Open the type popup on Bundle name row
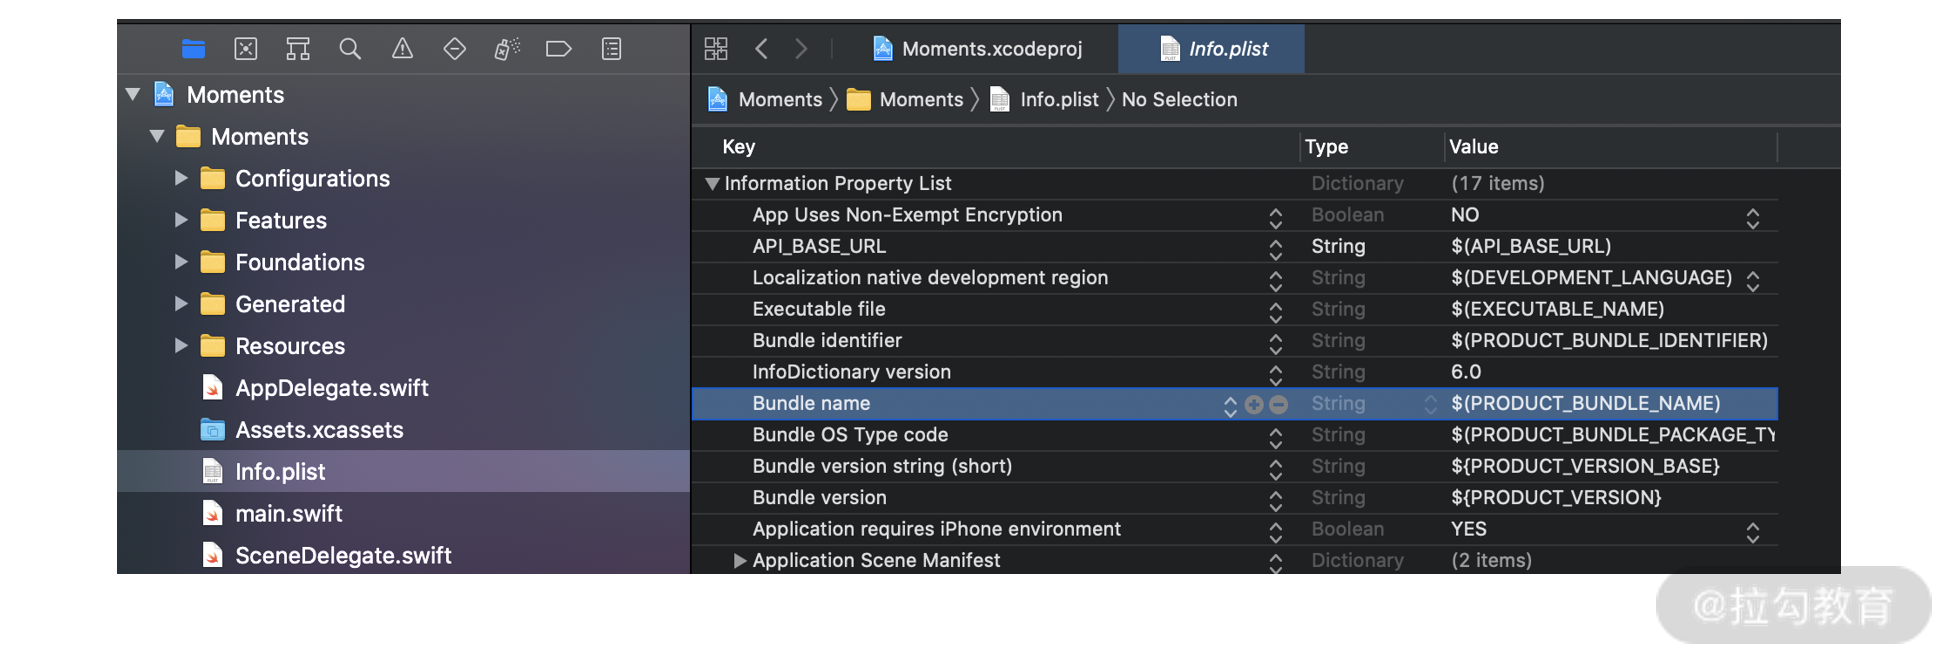The height and width of the screenshot is (670, 1958). 1430,404
